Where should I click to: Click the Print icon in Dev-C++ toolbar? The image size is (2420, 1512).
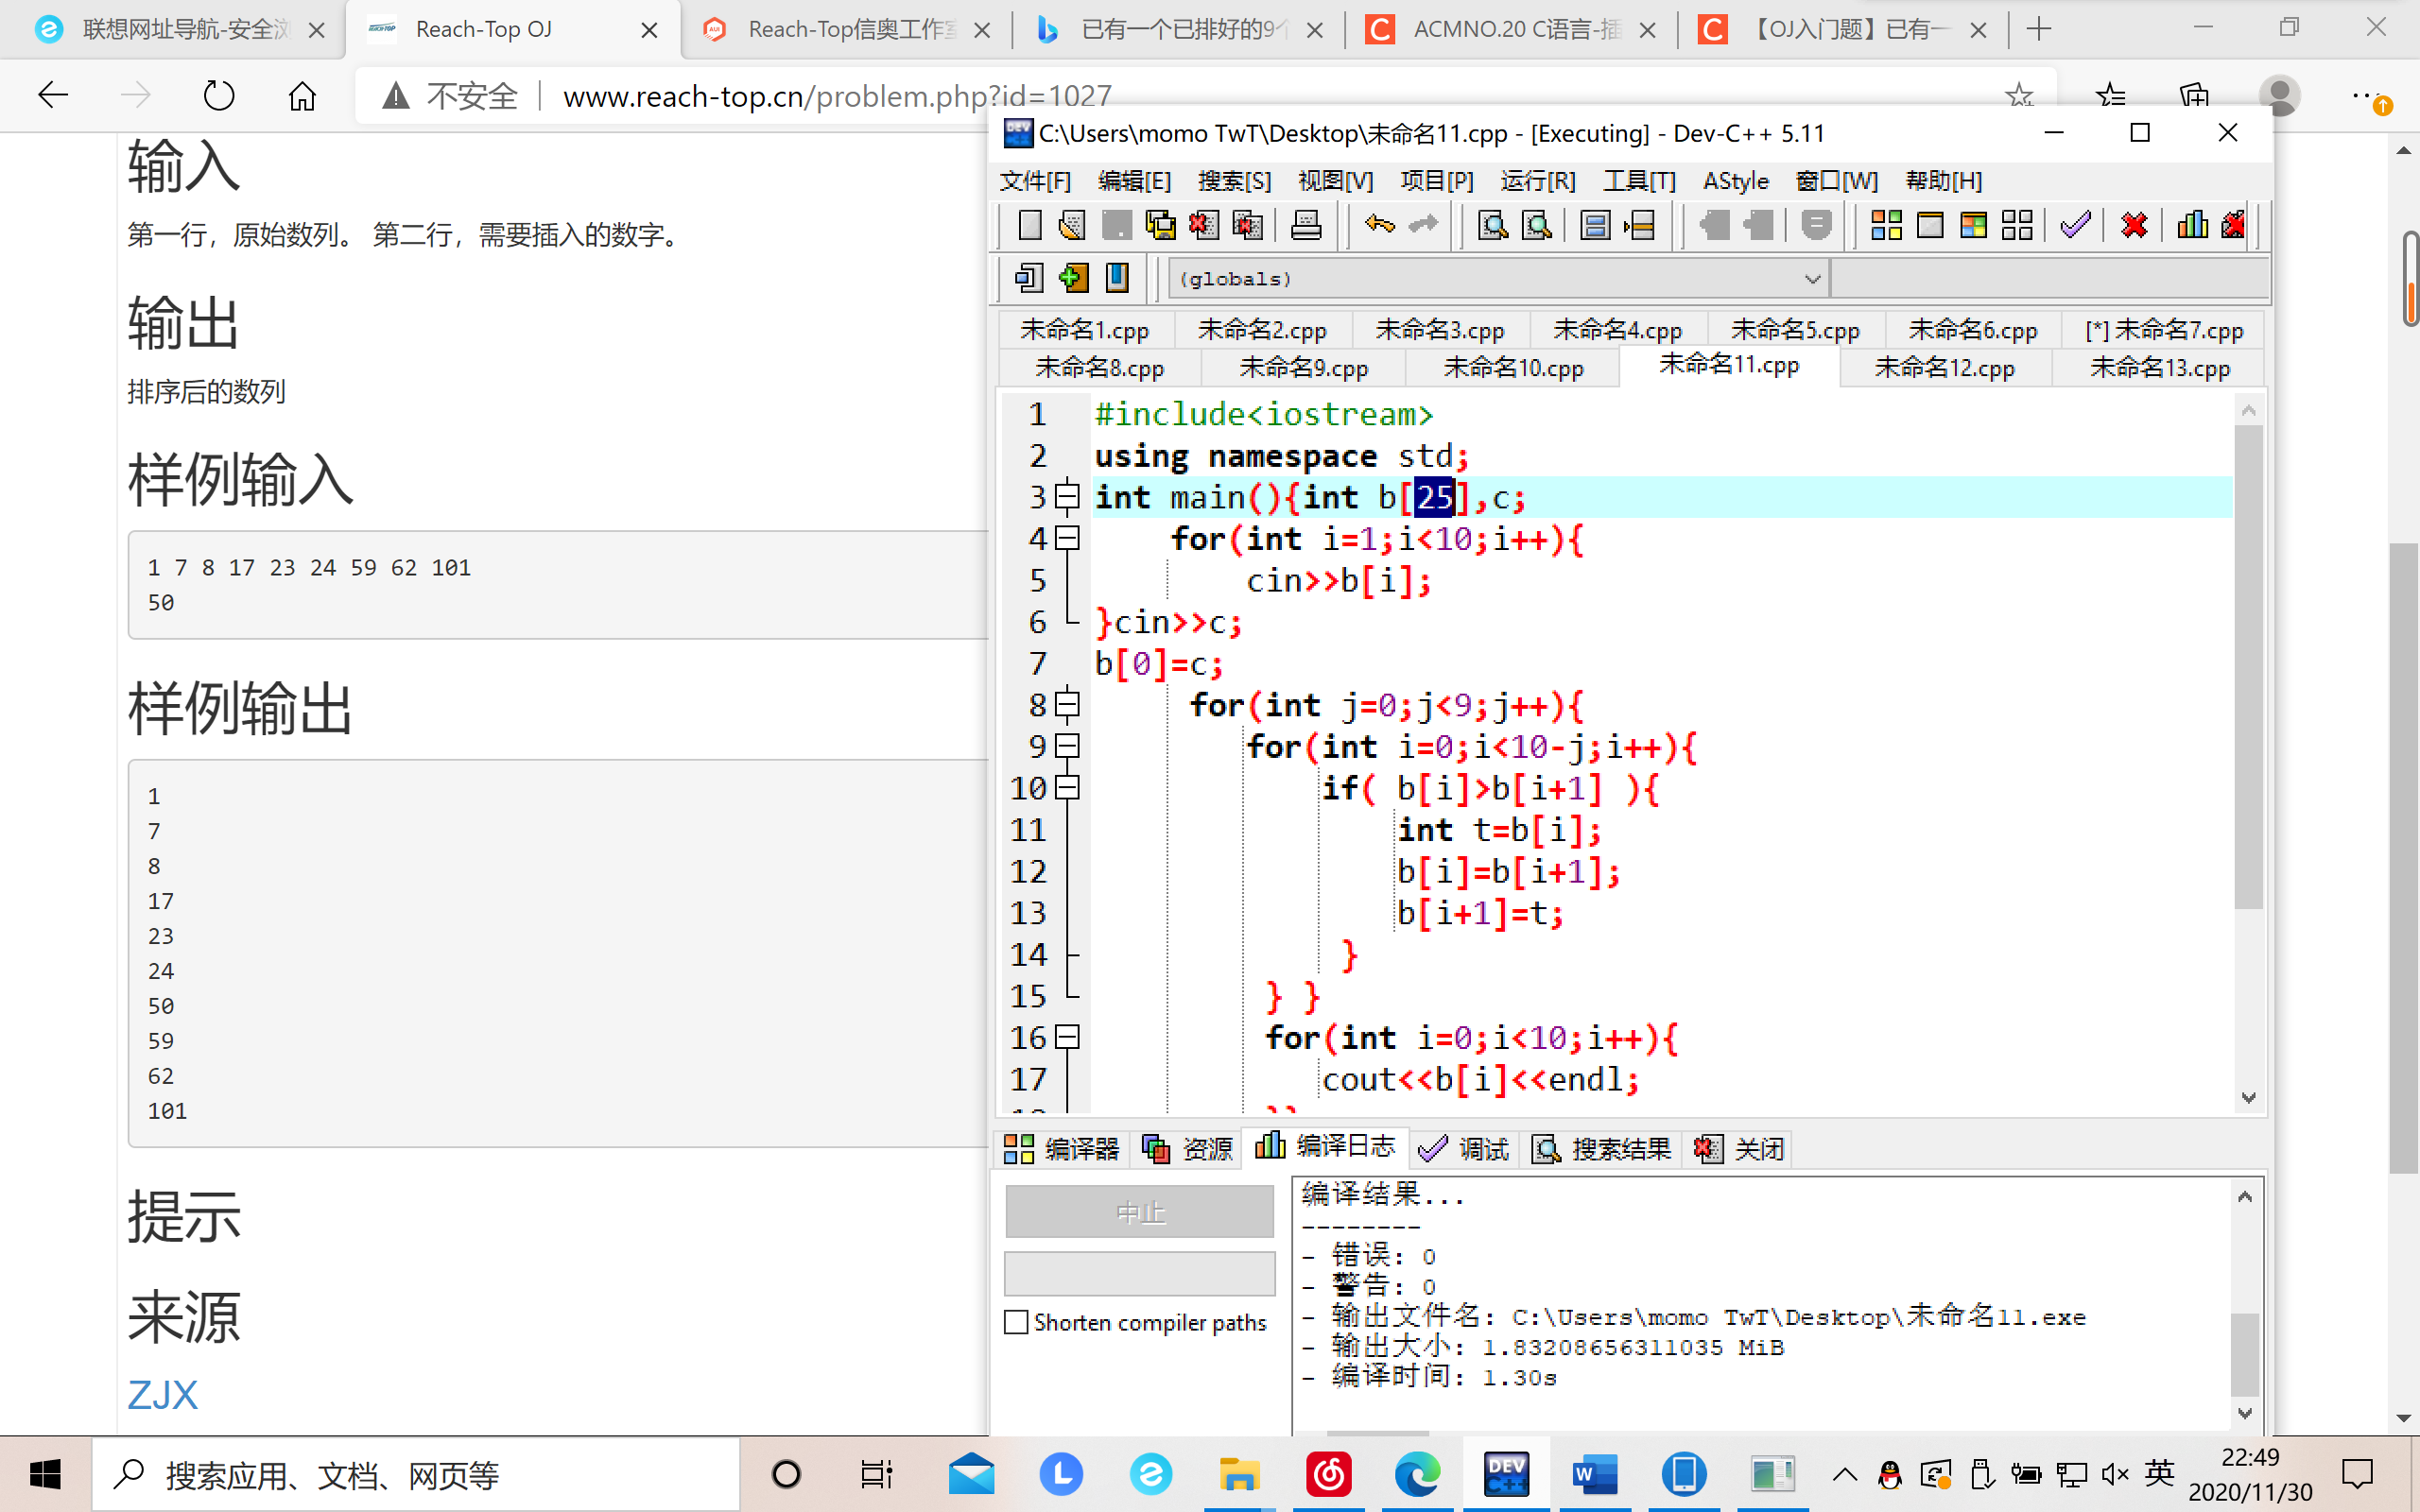[x=1306, y=225]
